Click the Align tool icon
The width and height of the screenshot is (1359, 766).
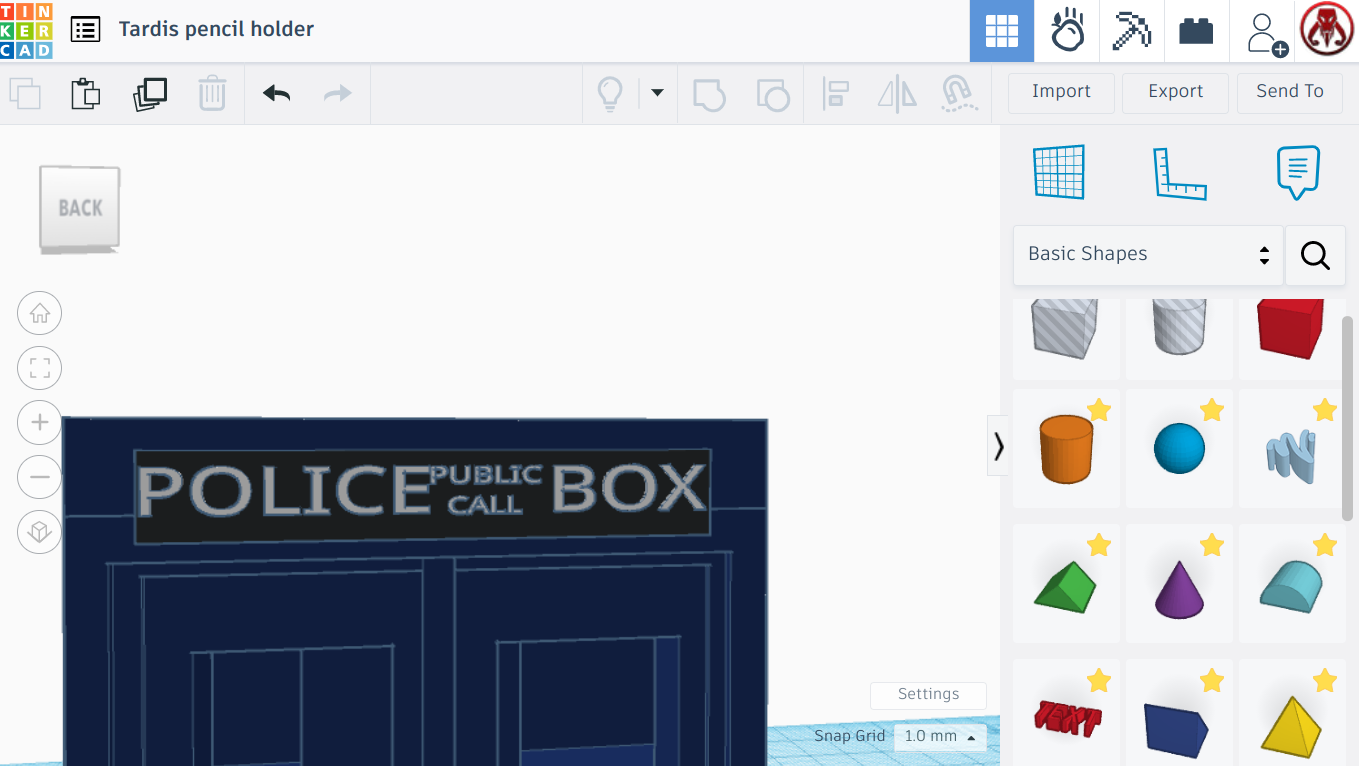point(835,94)
